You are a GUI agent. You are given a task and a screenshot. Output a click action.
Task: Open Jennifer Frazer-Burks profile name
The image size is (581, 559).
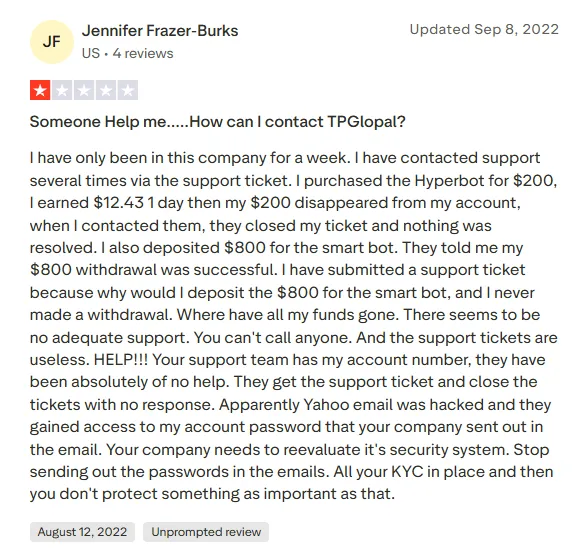(x=160, y=31)
